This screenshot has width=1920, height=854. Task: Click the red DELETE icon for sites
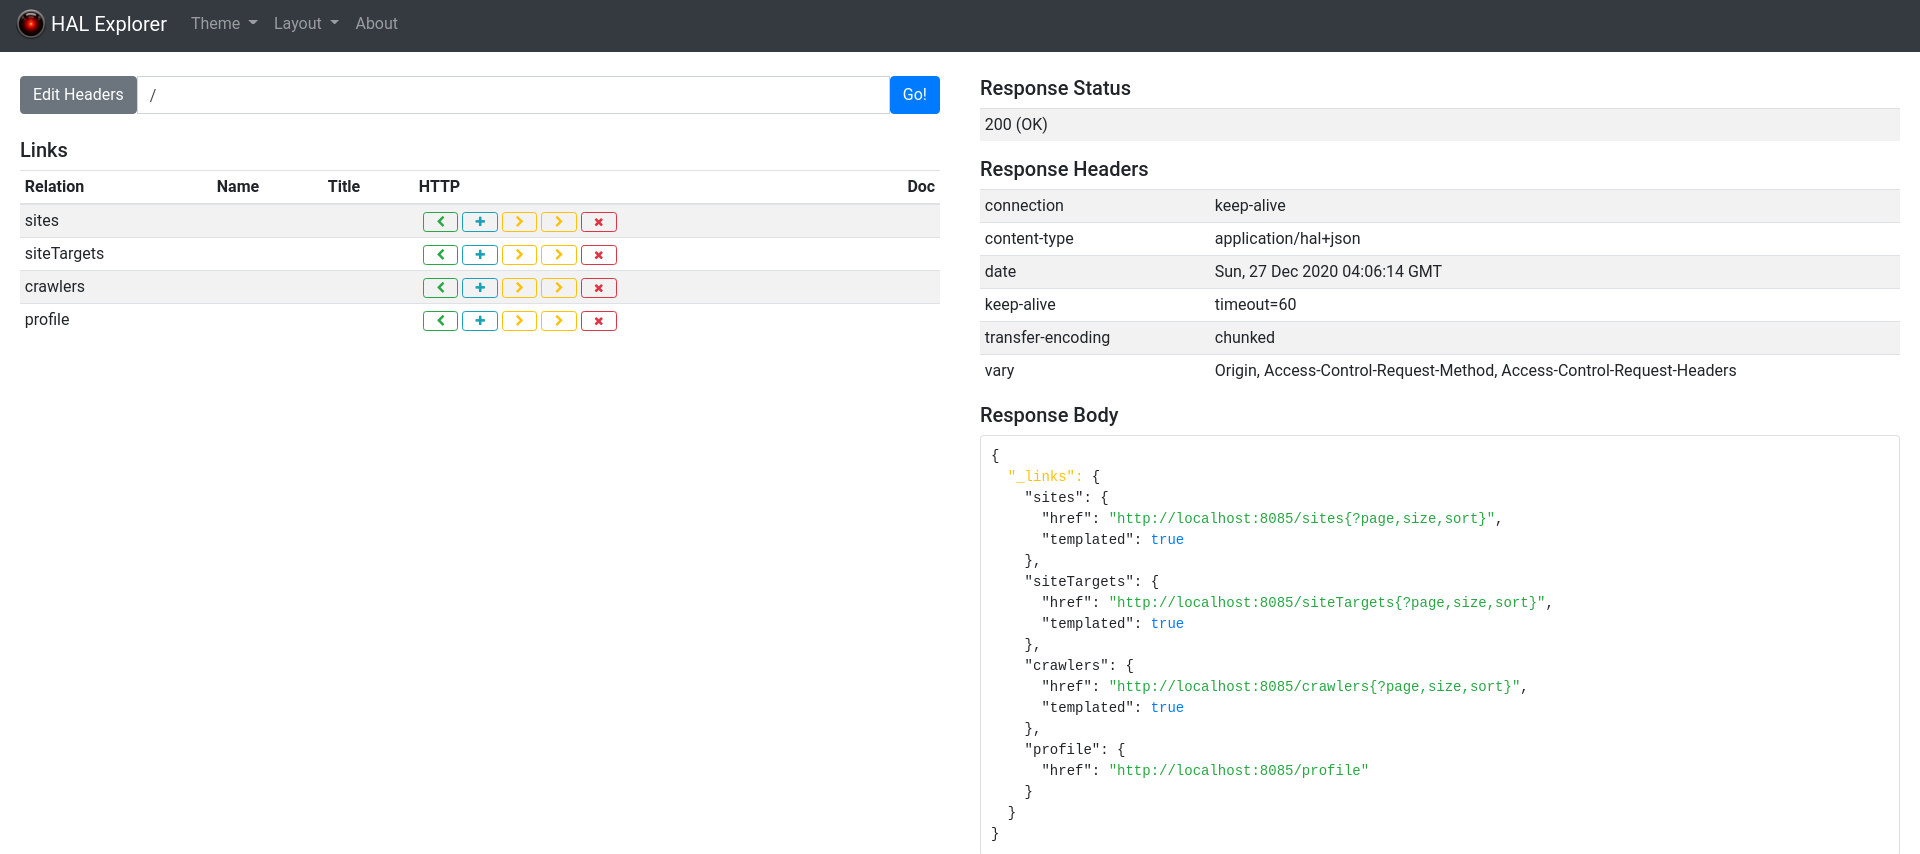click(x=598, y=222)
